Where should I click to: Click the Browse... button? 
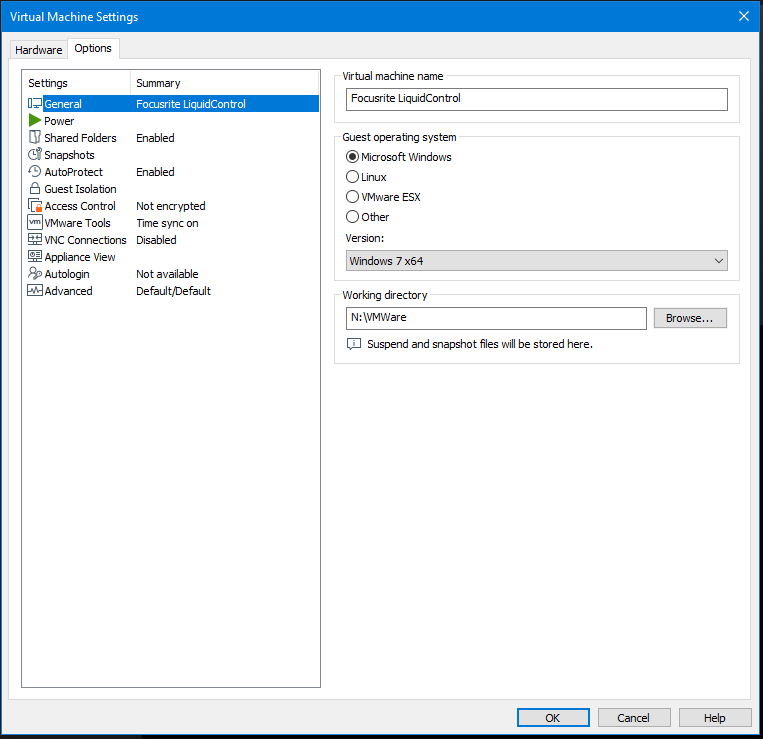coord(690,318)
